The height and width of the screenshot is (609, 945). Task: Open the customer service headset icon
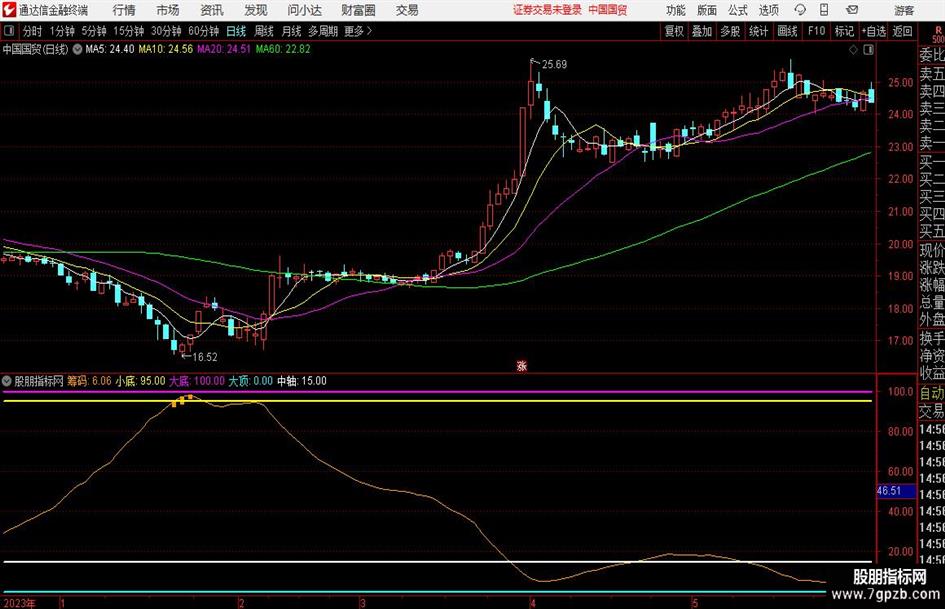pos(800,10)
